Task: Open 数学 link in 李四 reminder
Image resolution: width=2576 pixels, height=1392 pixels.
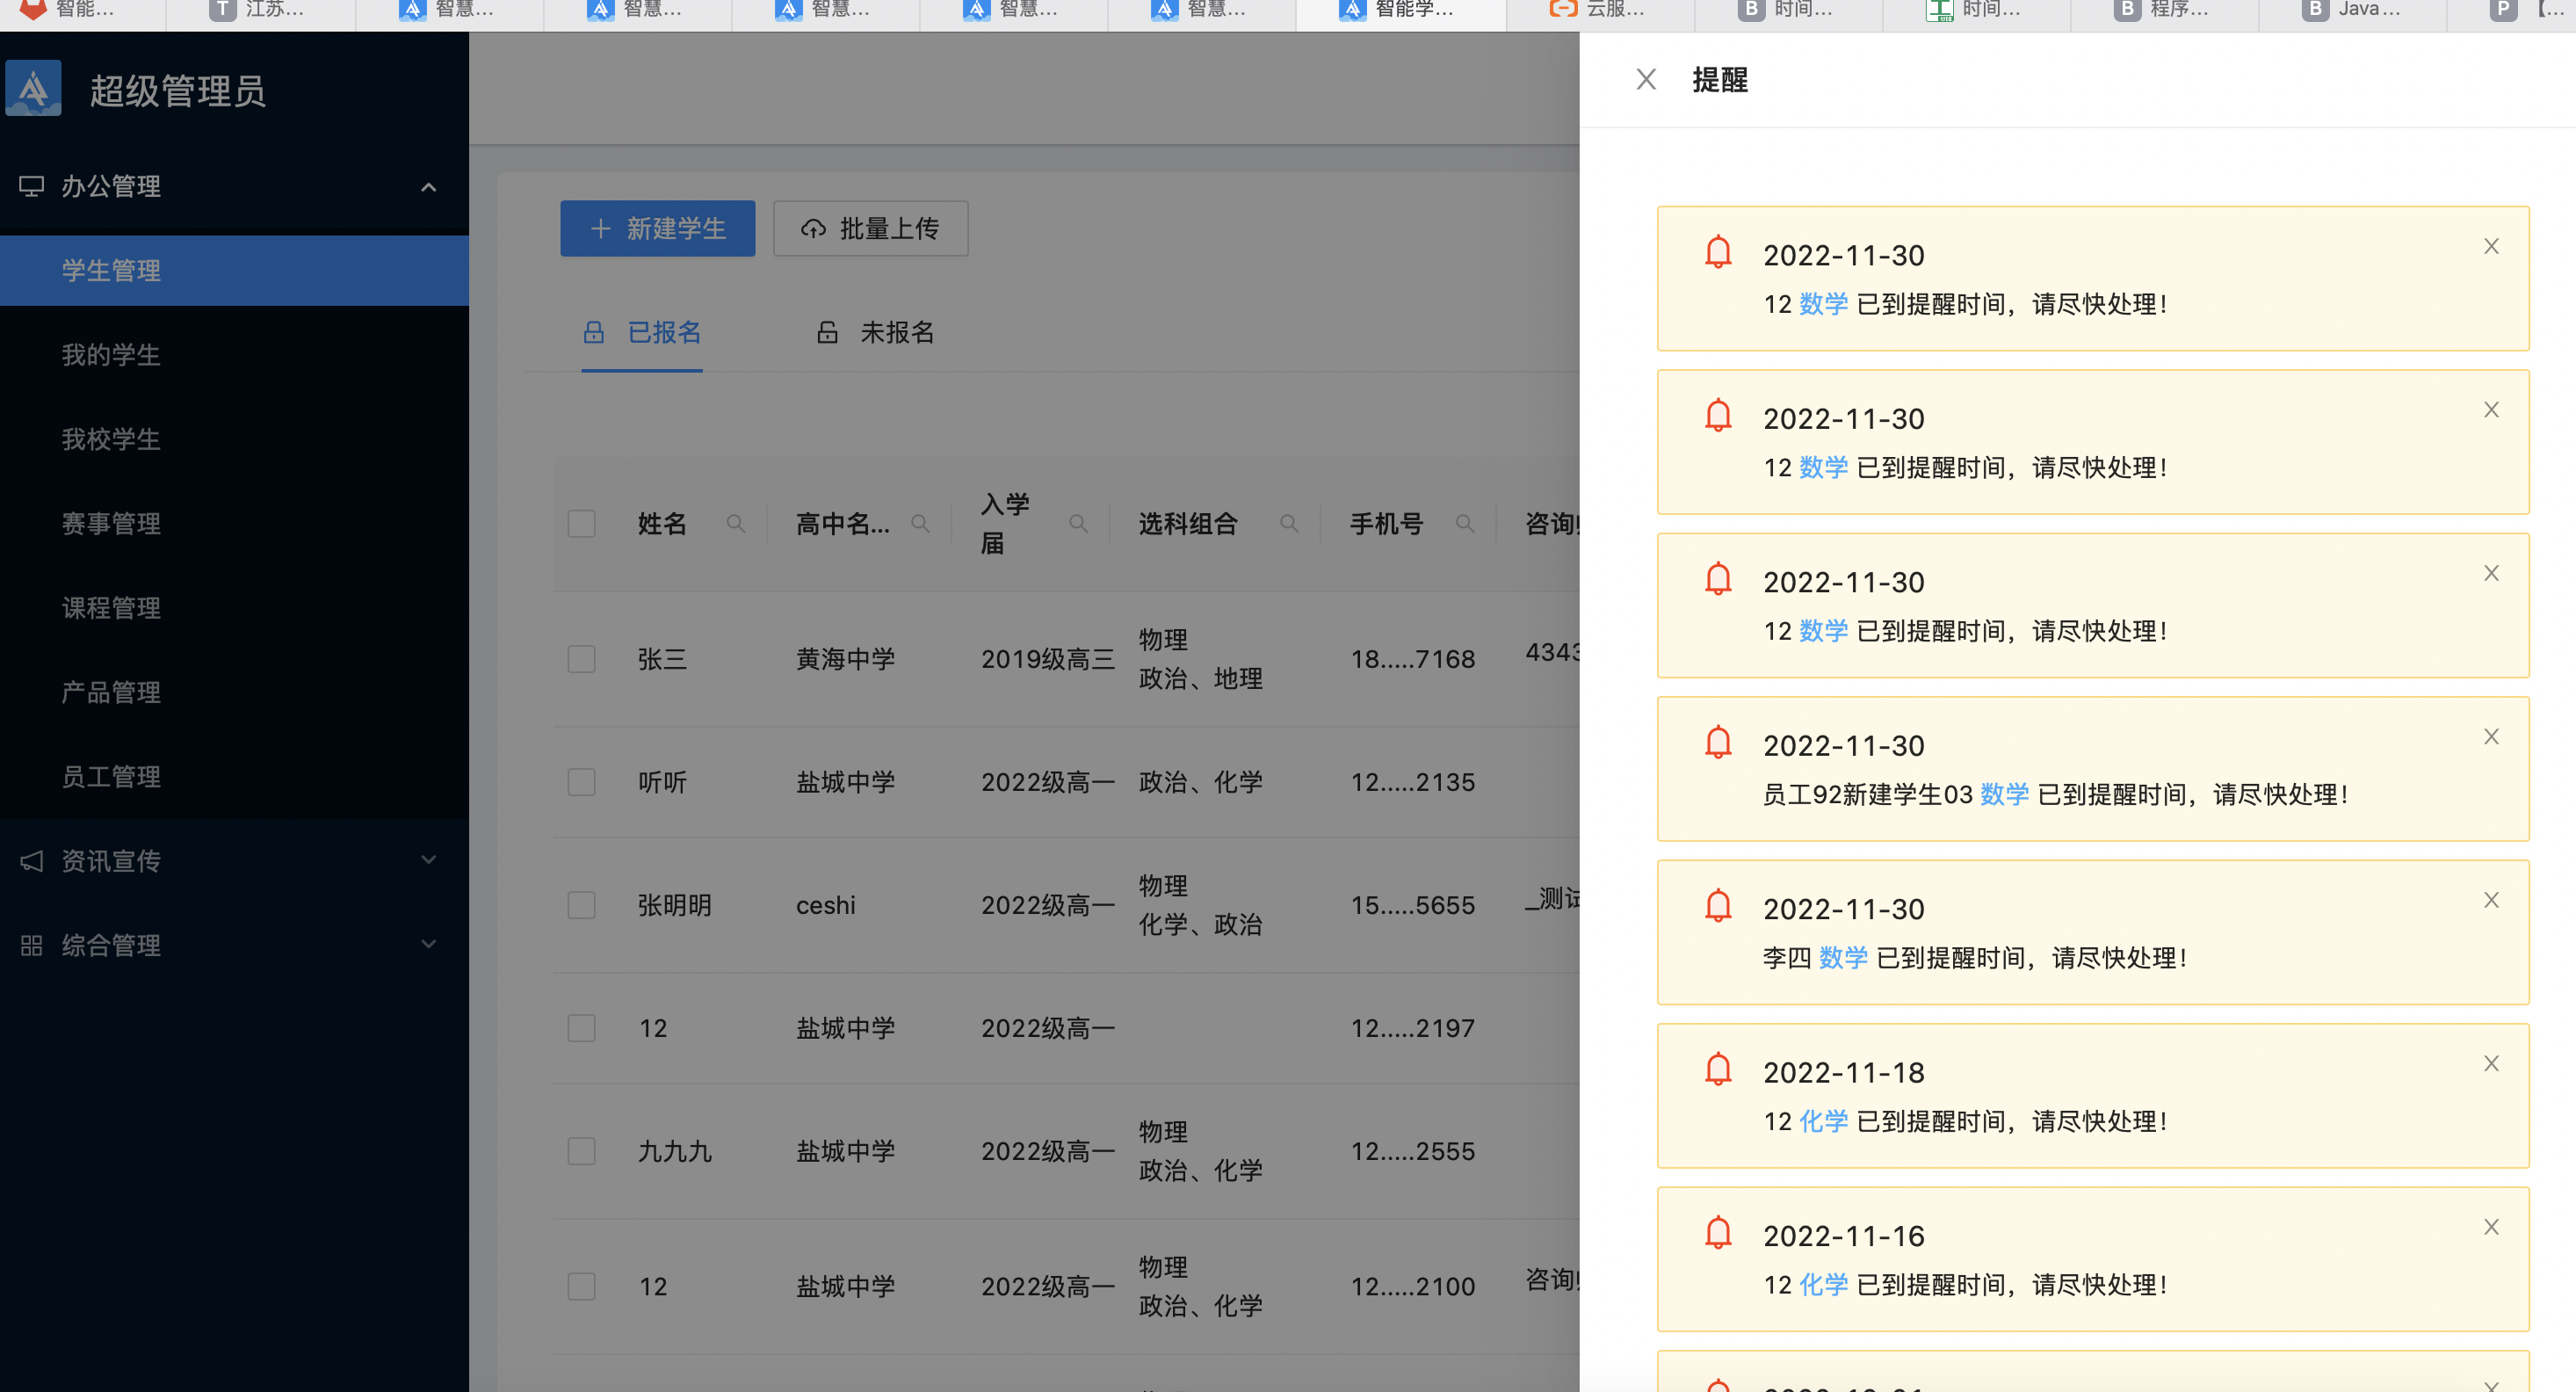Action: point(1843,958)
